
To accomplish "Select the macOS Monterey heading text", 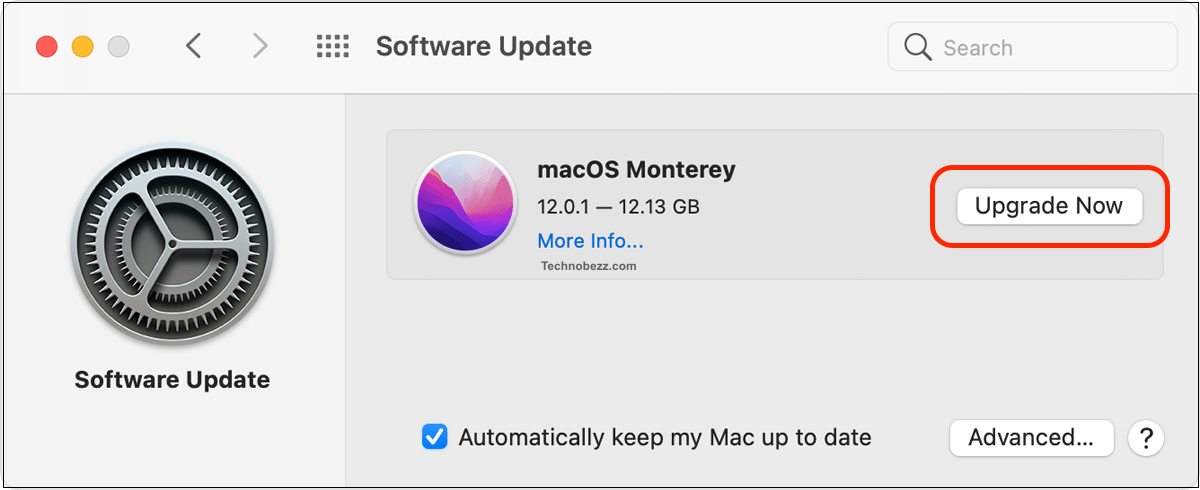I will click(x=636, y=170).
